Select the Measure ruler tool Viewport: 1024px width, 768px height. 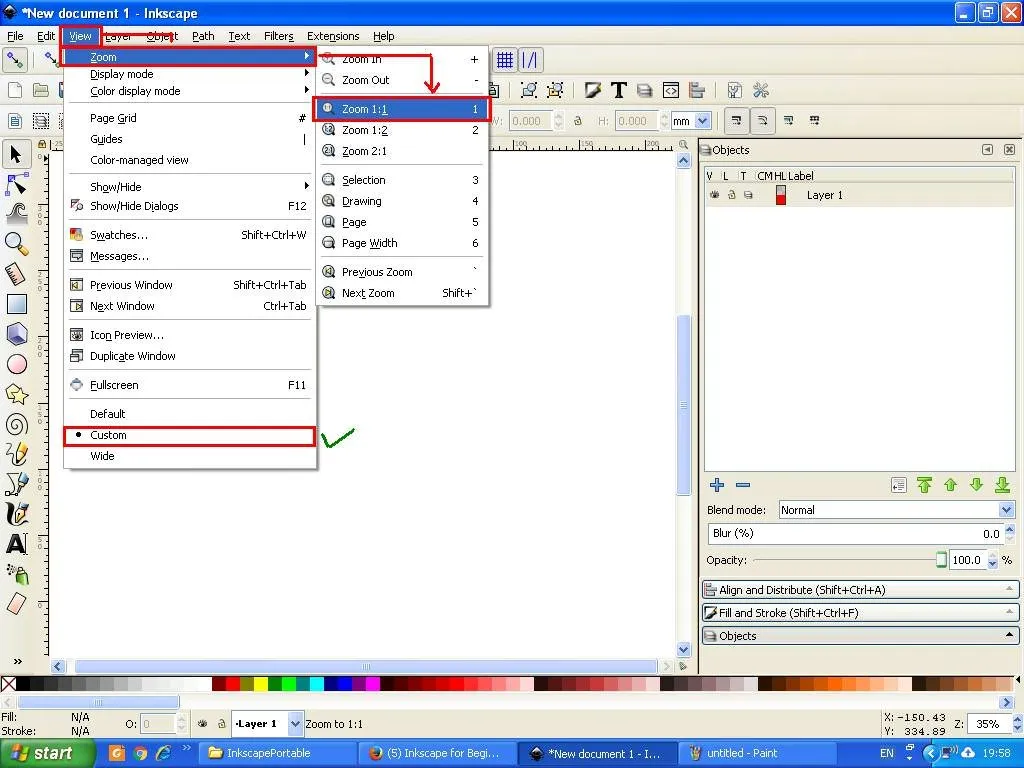coord(16,274)
